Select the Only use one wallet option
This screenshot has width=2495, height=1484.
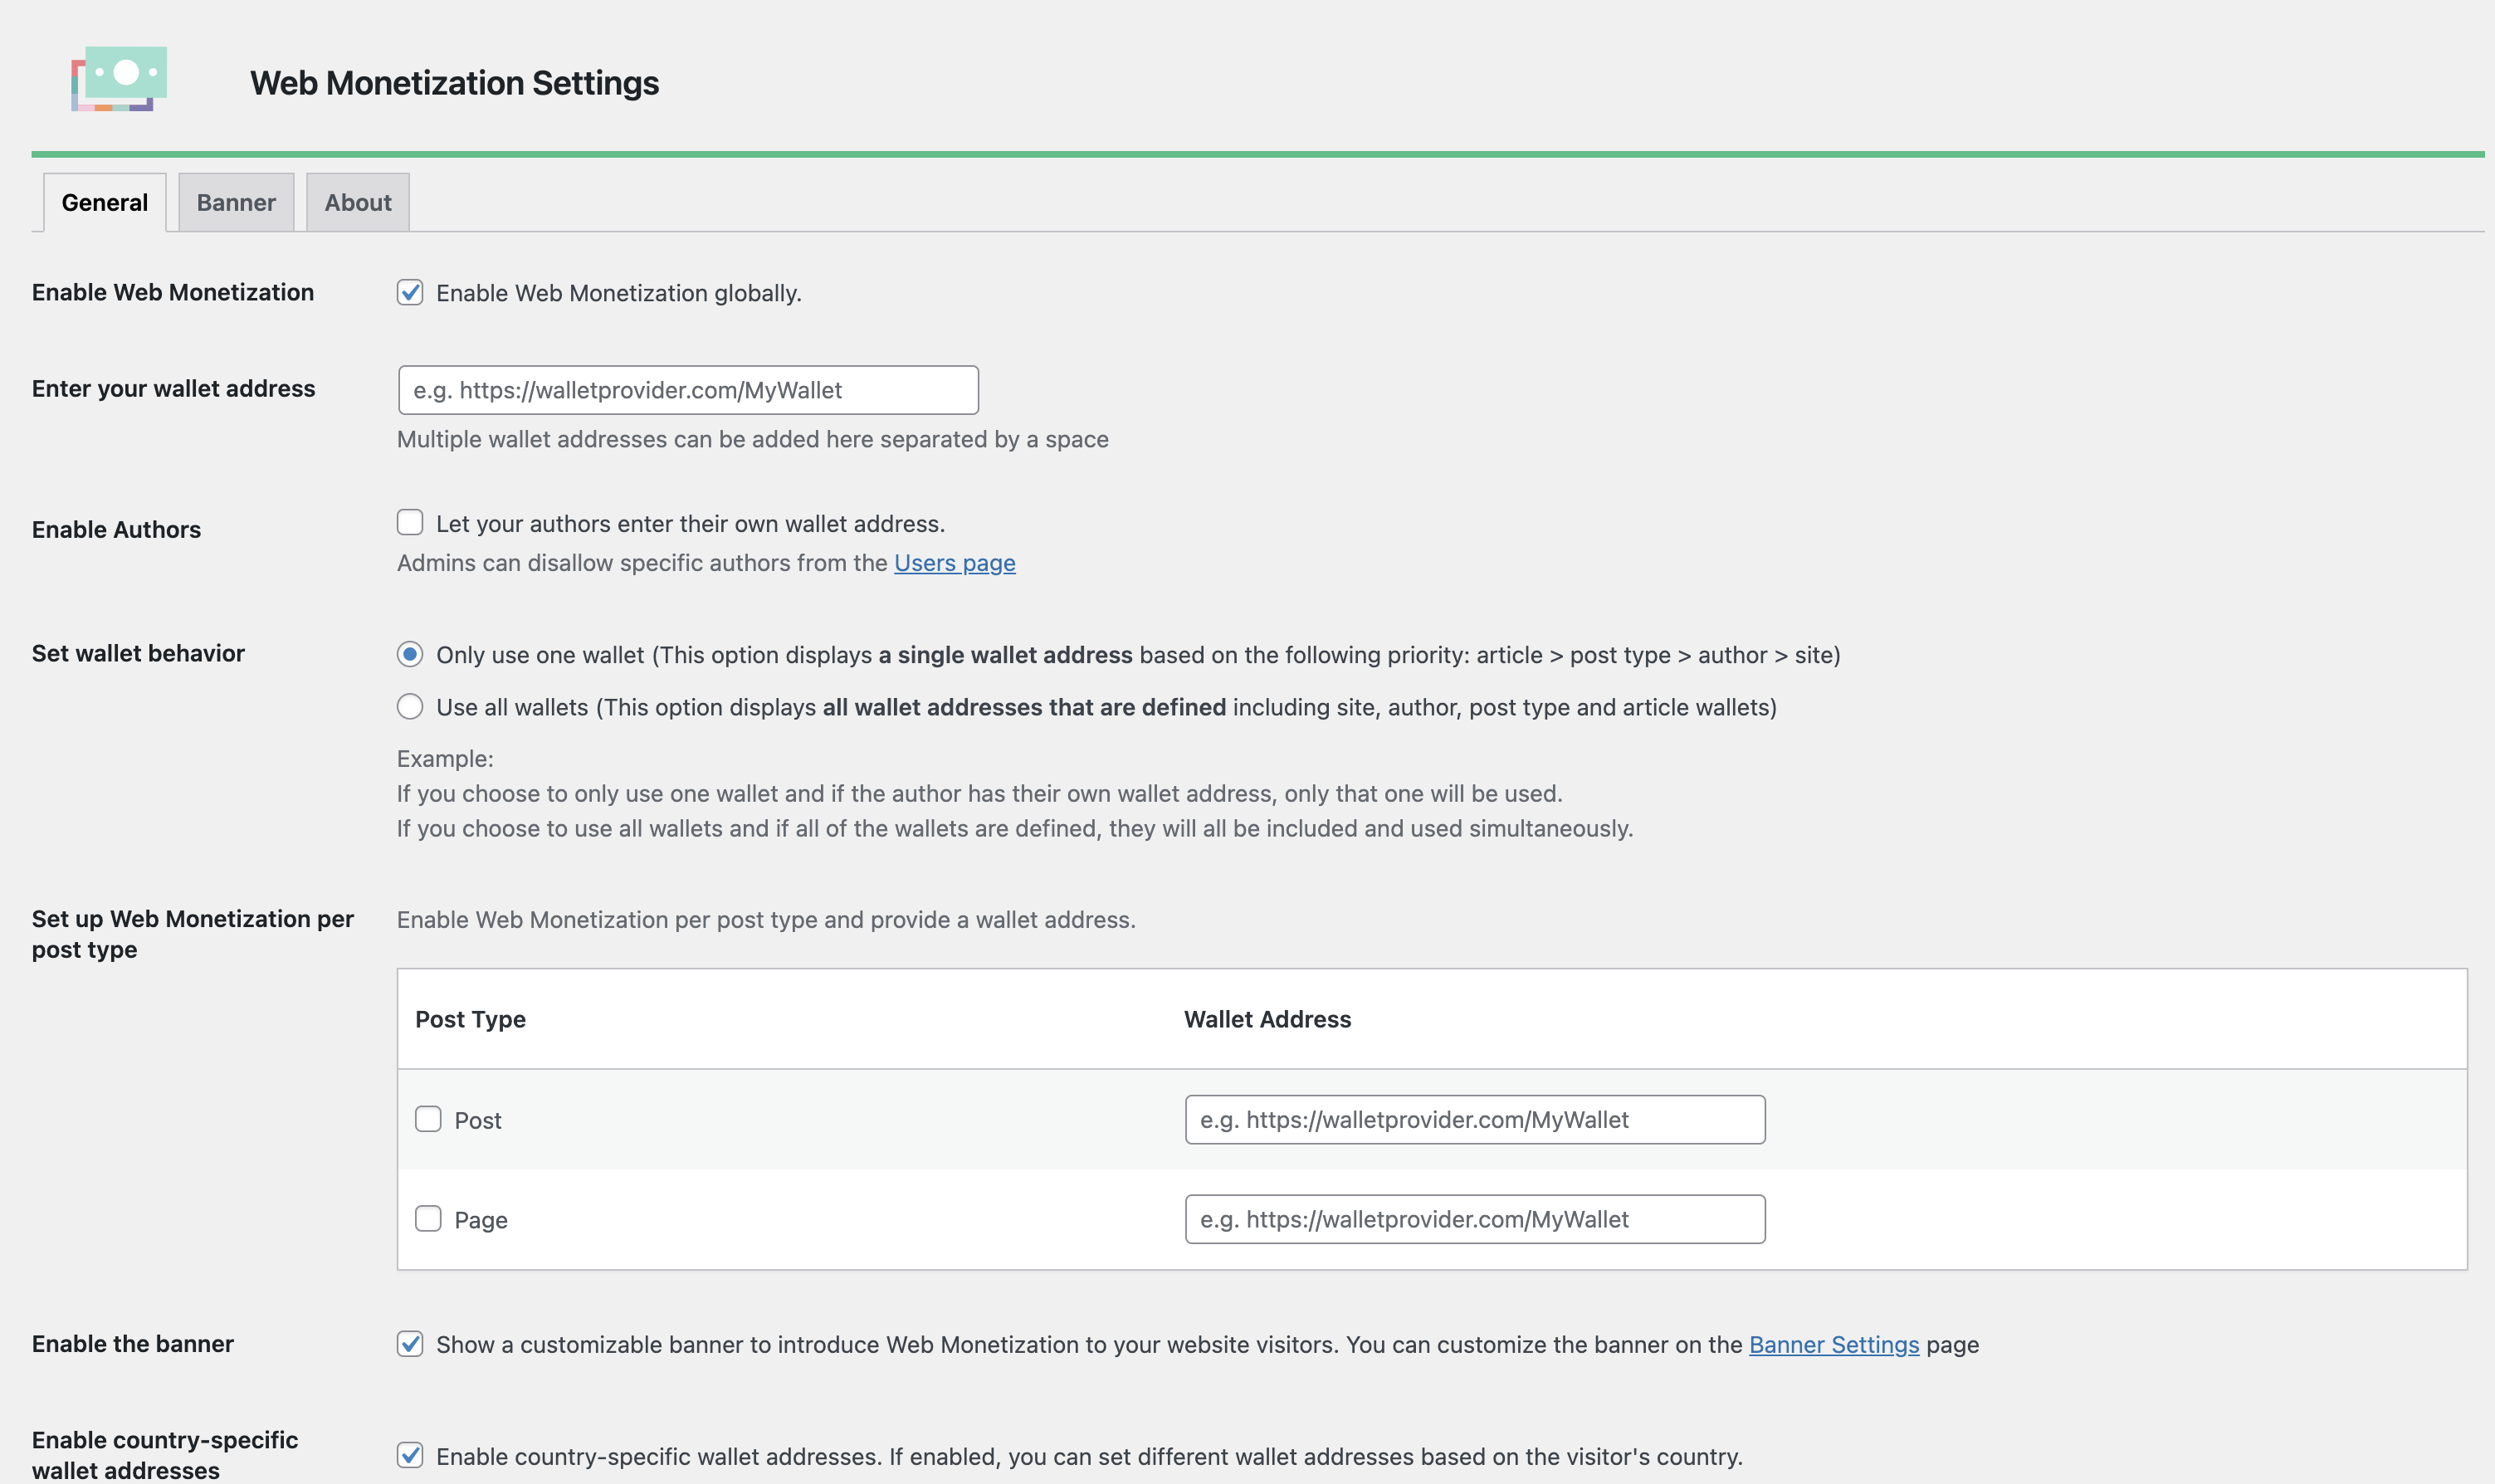410,655
